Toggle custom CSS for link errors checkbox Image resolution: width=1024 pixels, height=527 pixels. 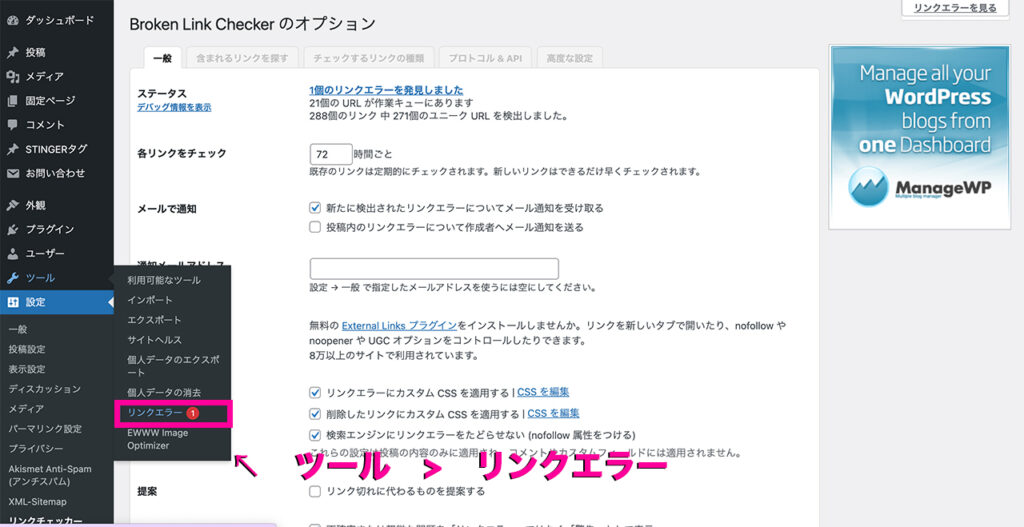[315, 392]
